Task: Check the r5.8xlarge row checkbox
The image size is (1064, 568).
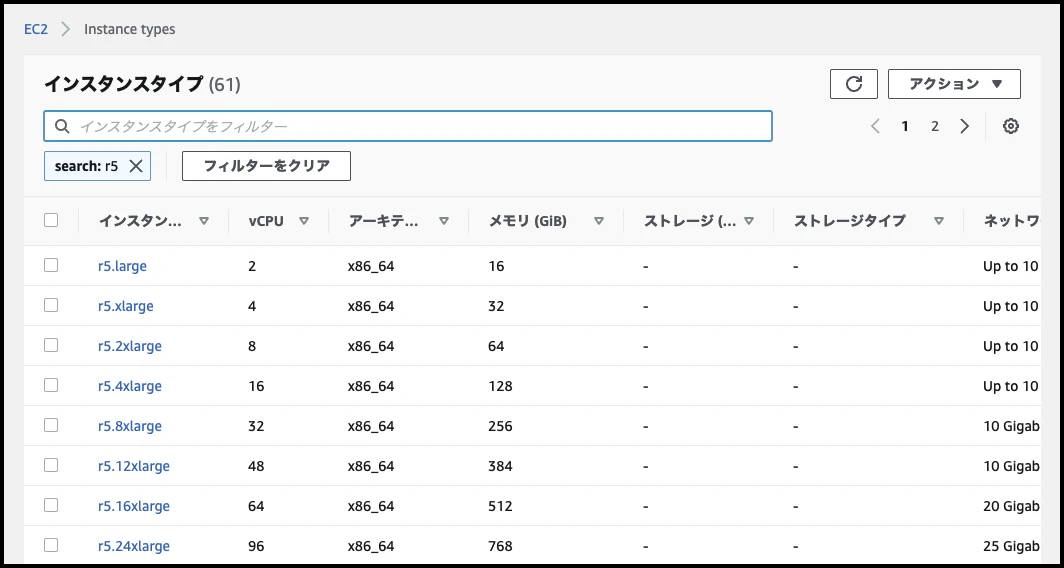Action: click(51, 425)
